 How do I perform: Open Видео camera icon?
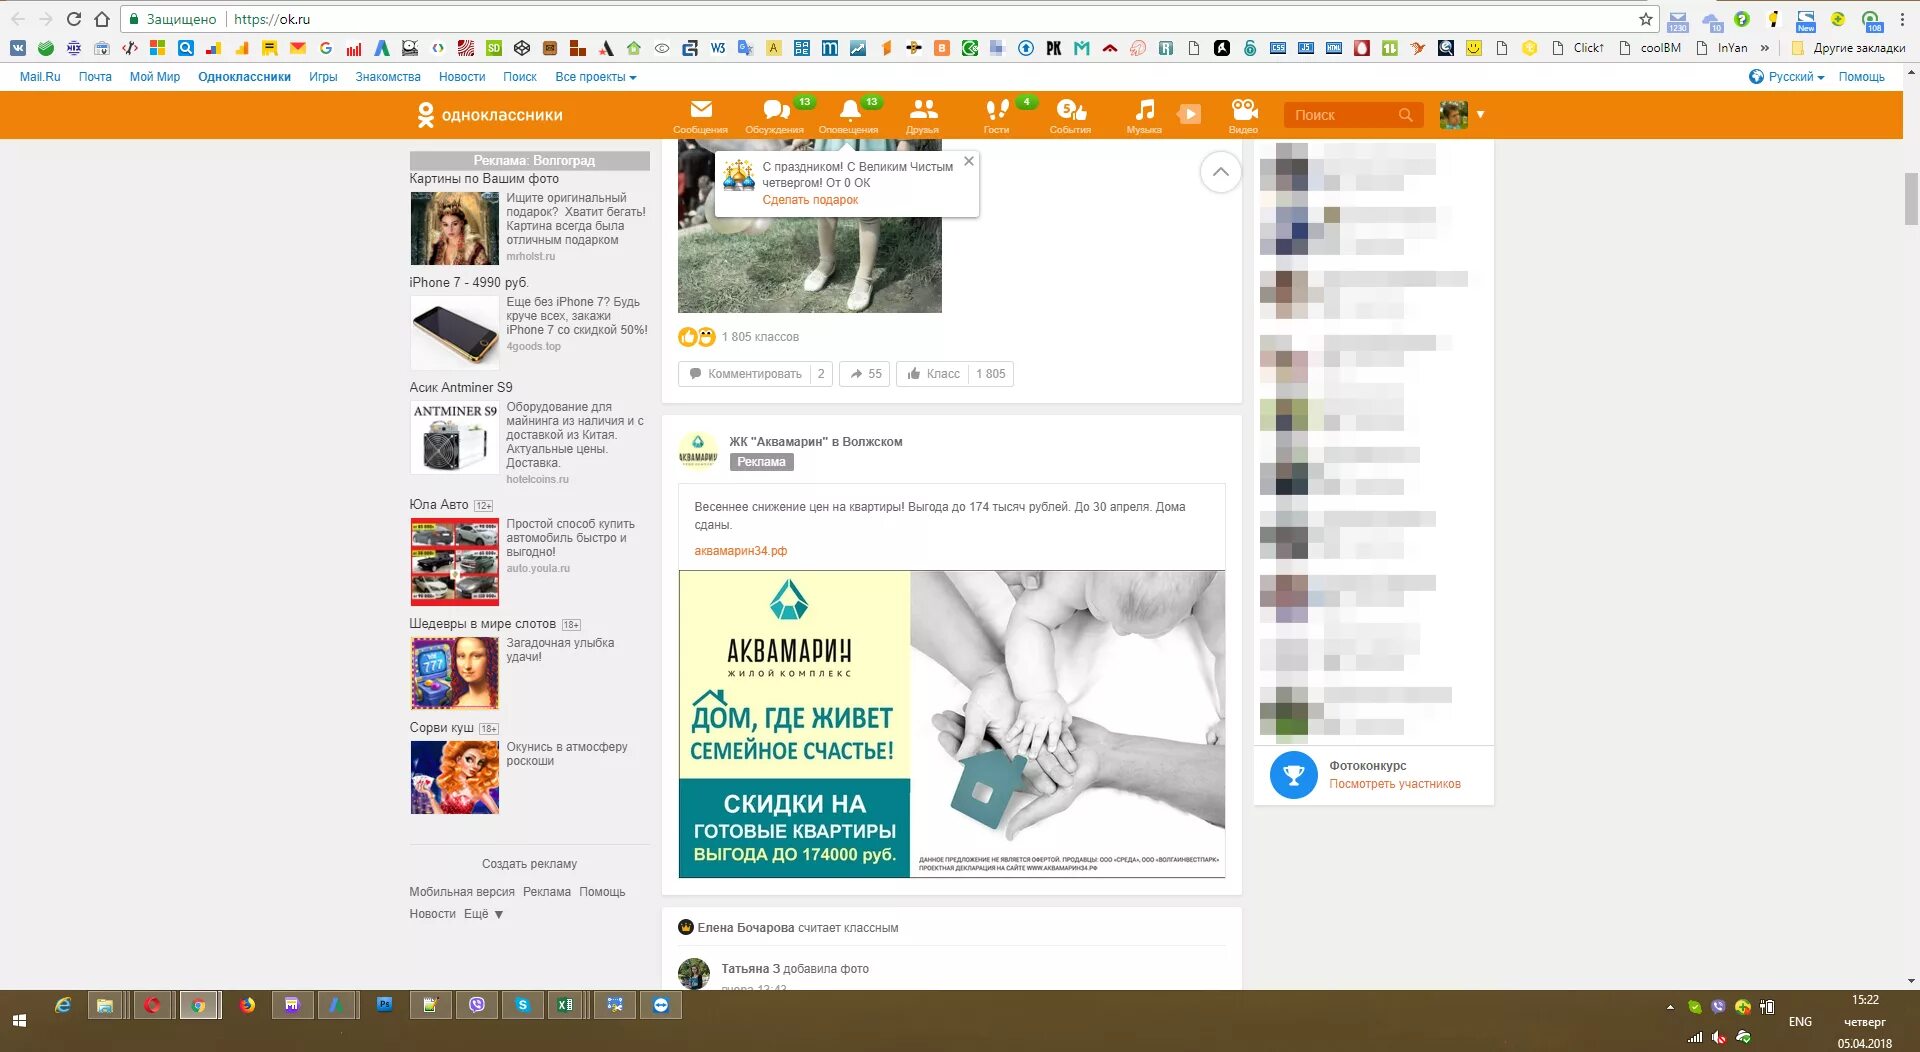tap(1244, 110)
